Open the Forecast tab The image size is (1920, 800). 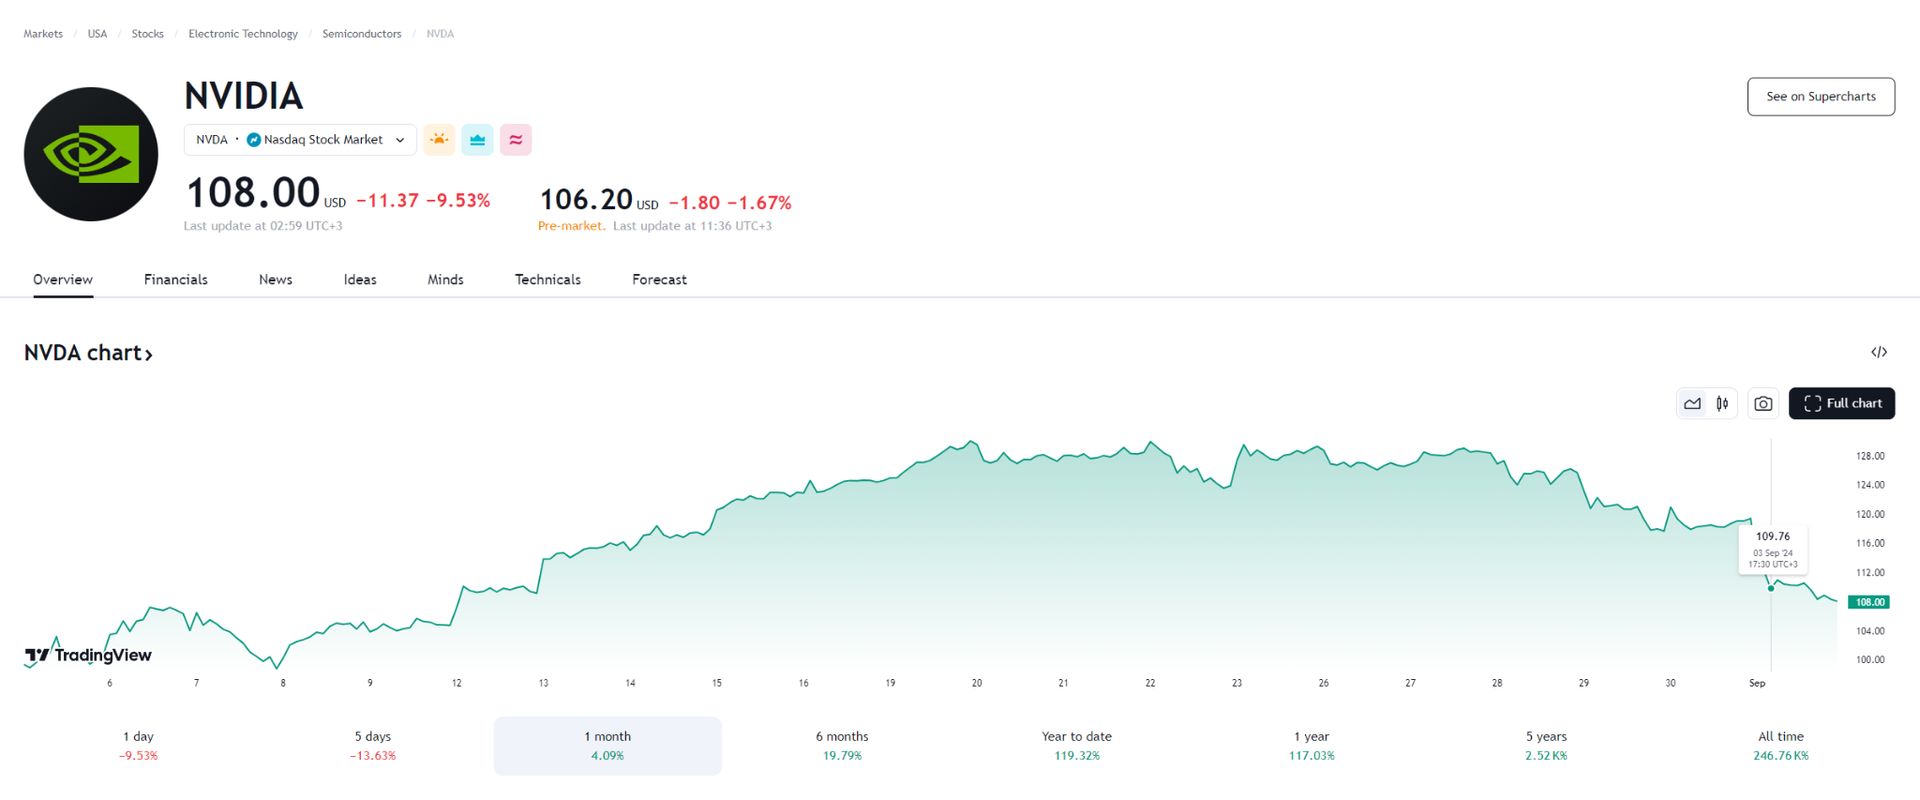coord(660,280)
